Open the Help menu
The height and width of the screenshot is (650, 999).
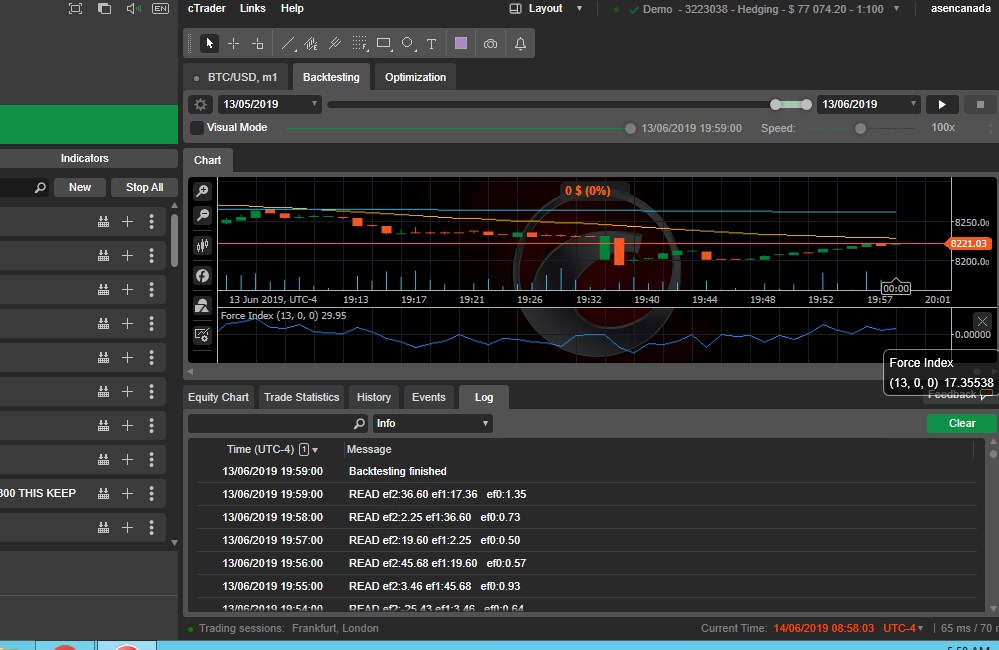[x=292, y=8]
